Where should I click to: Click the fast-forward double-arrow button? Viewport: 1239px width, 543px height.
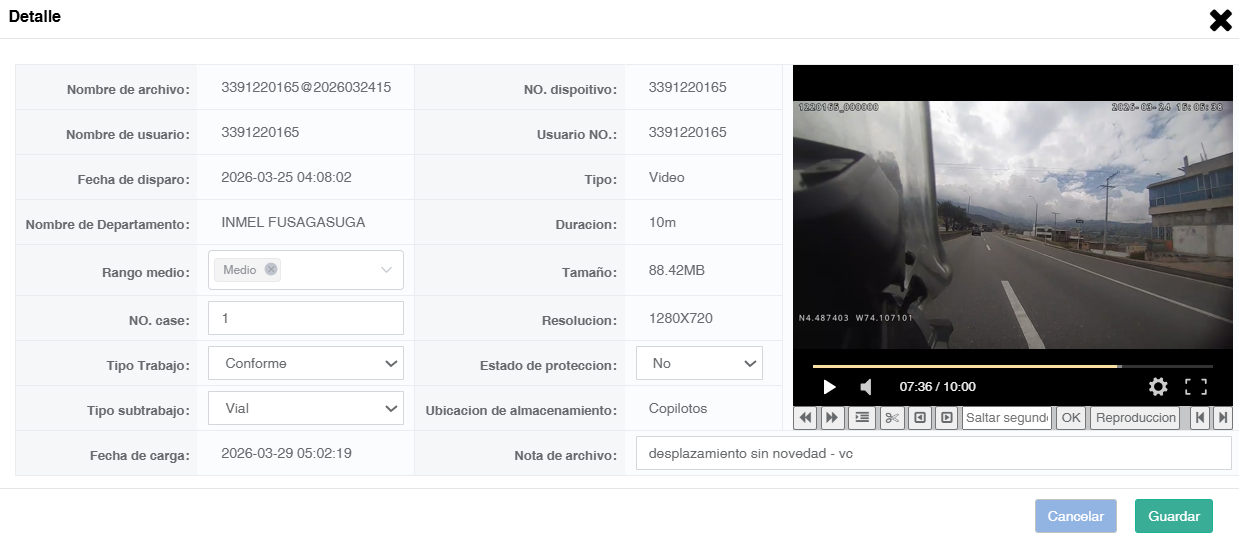(832, 417)
